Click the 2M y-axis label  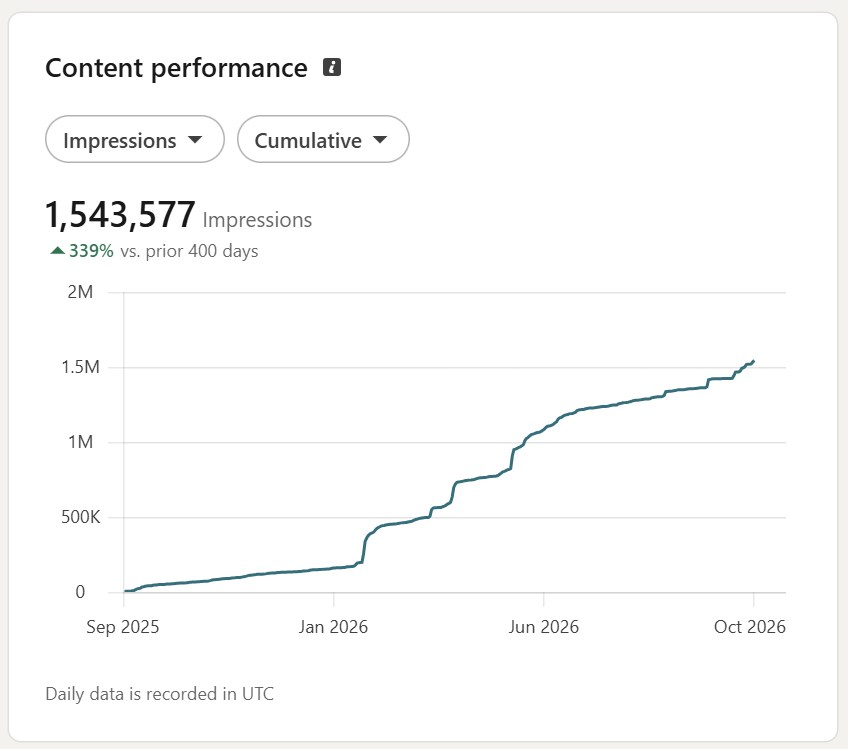80,292
